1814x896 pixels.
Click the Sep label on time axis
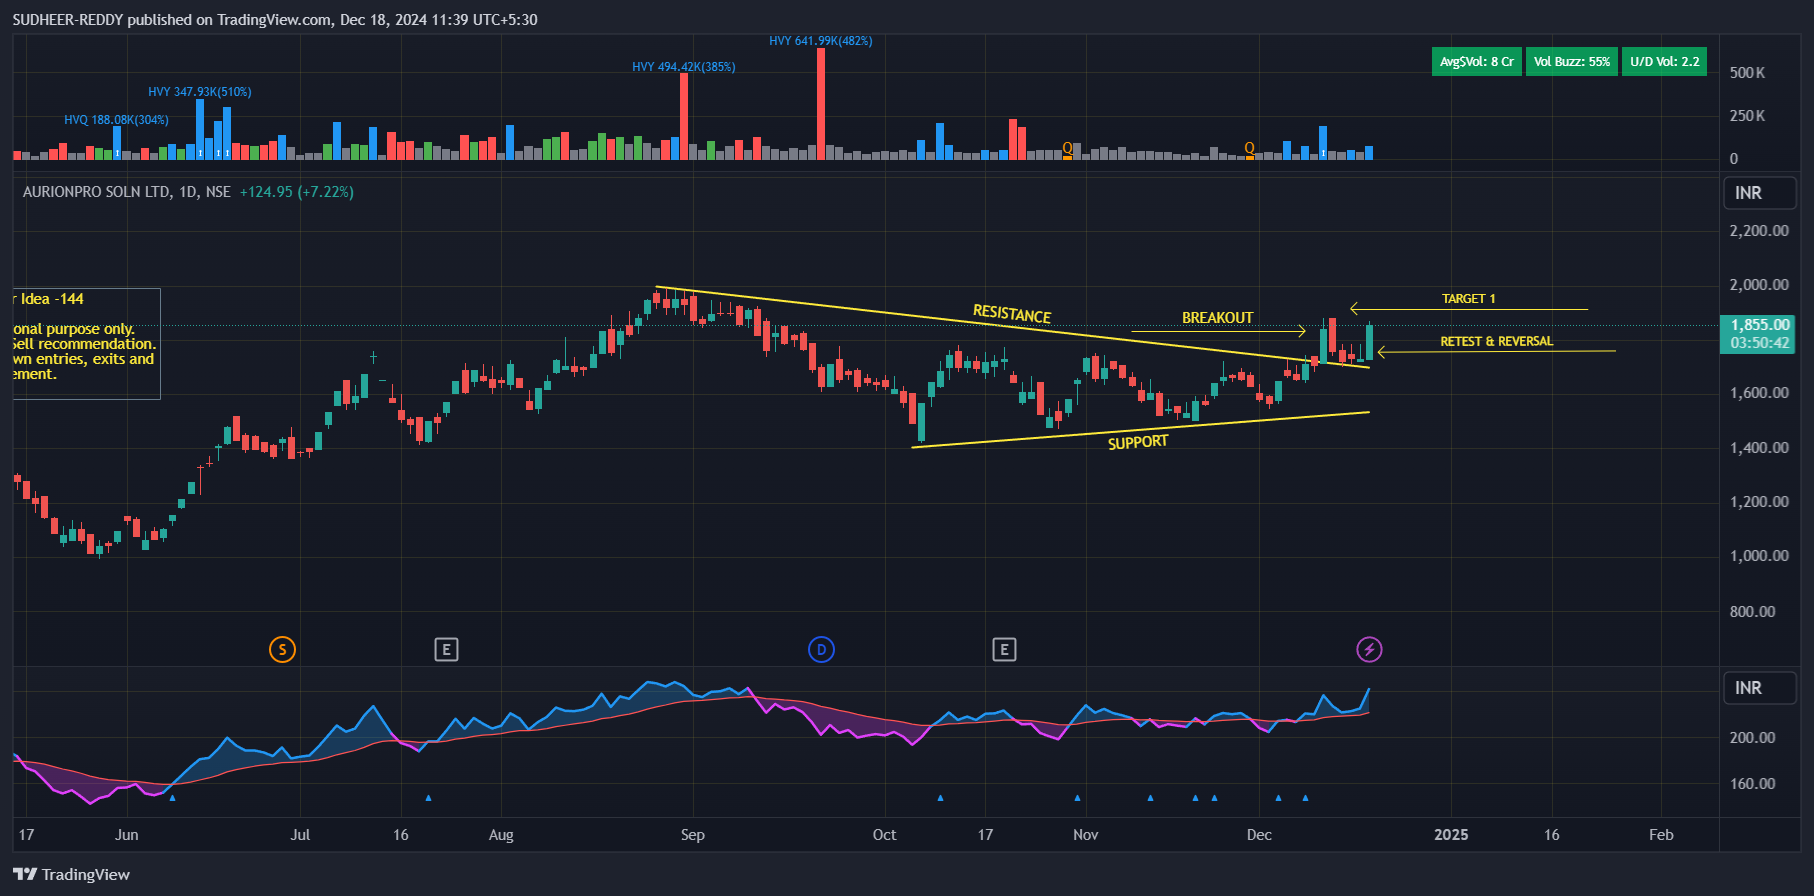click(692, 835)
